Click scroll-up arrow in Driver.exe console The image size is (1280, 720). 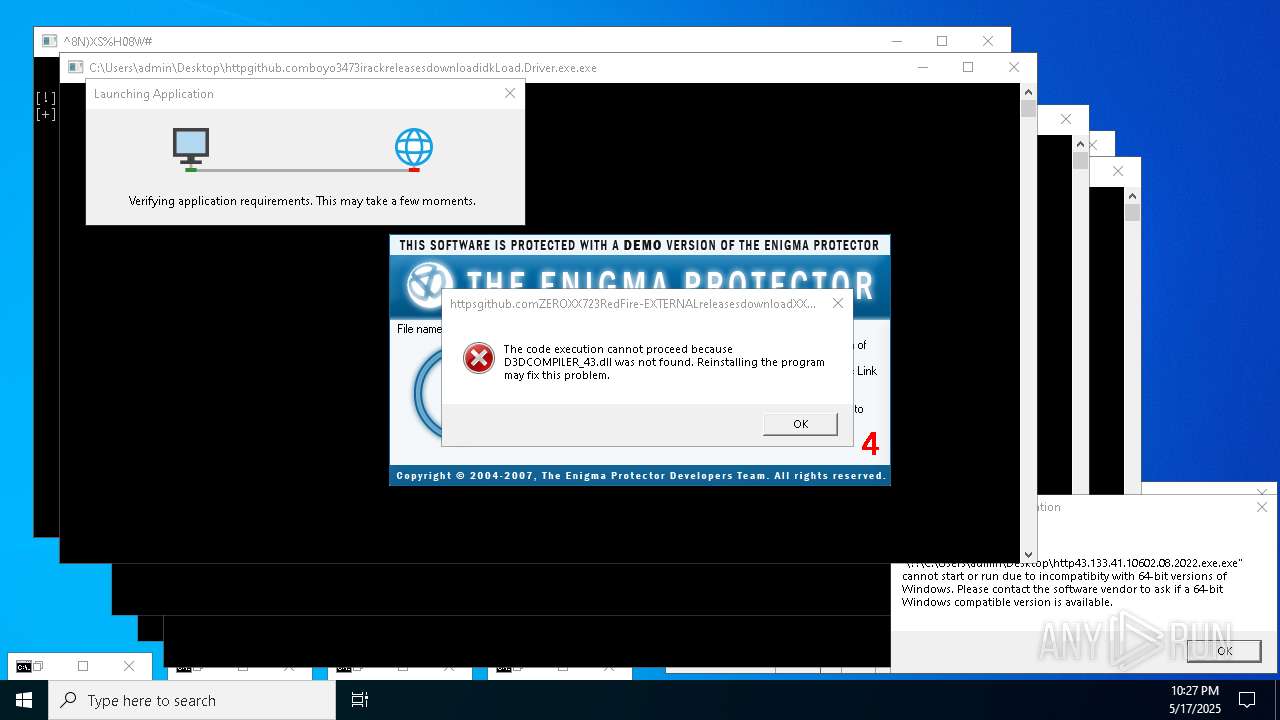[x=1028, y=92]
